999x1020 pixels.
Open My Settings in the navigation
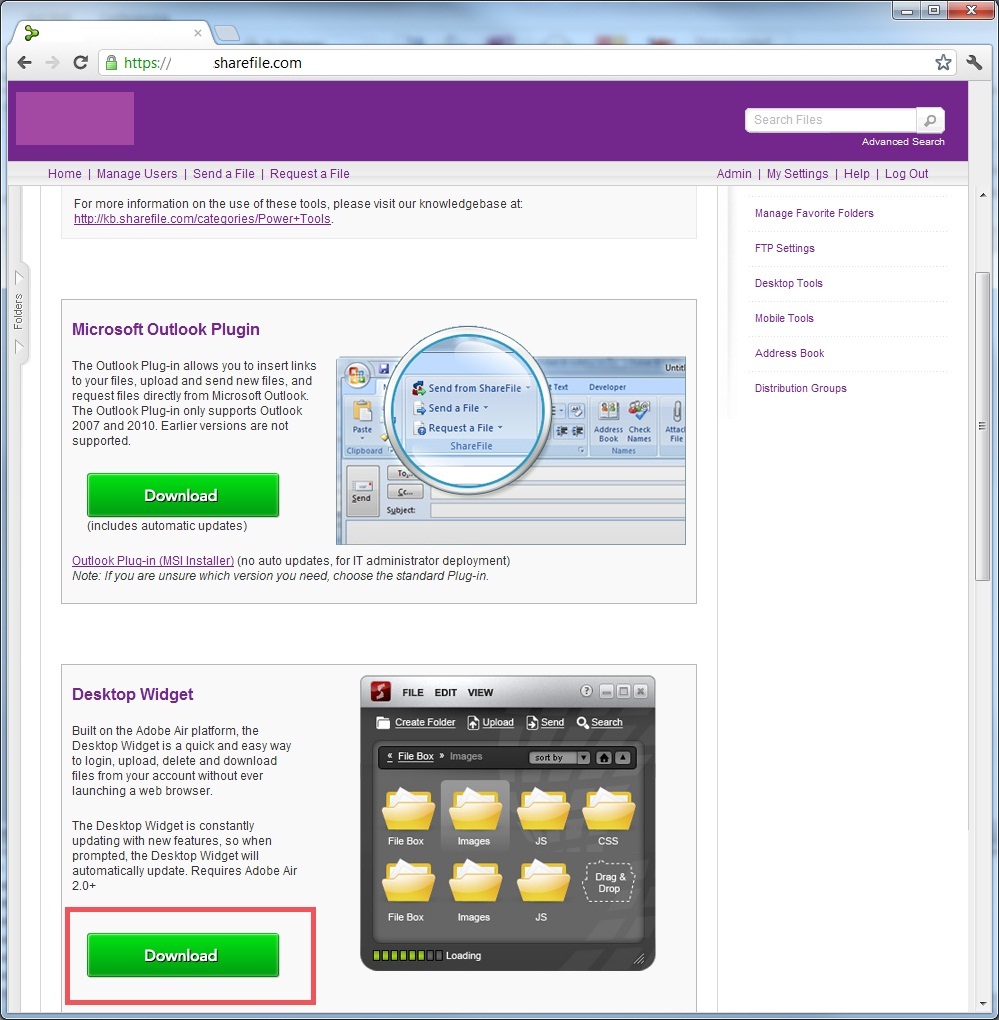pyautogui.click(x=797, y=174)
